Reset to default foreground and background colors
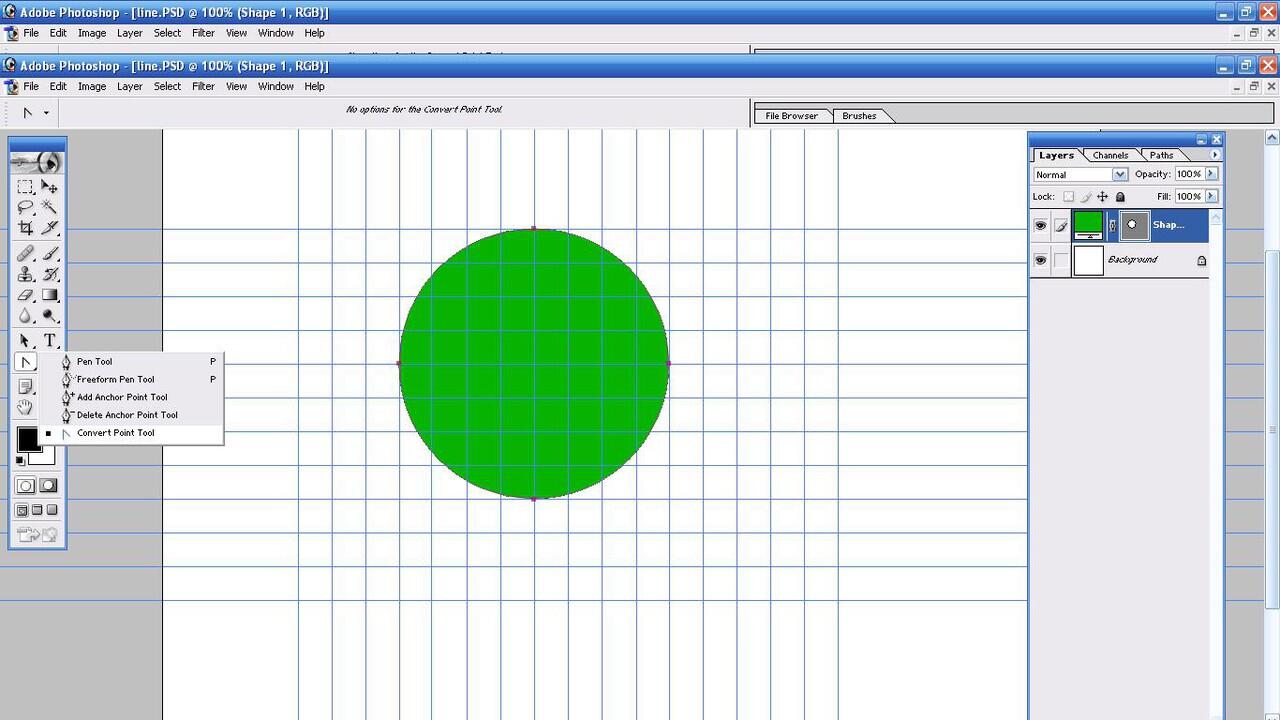 tap(20, 461)
